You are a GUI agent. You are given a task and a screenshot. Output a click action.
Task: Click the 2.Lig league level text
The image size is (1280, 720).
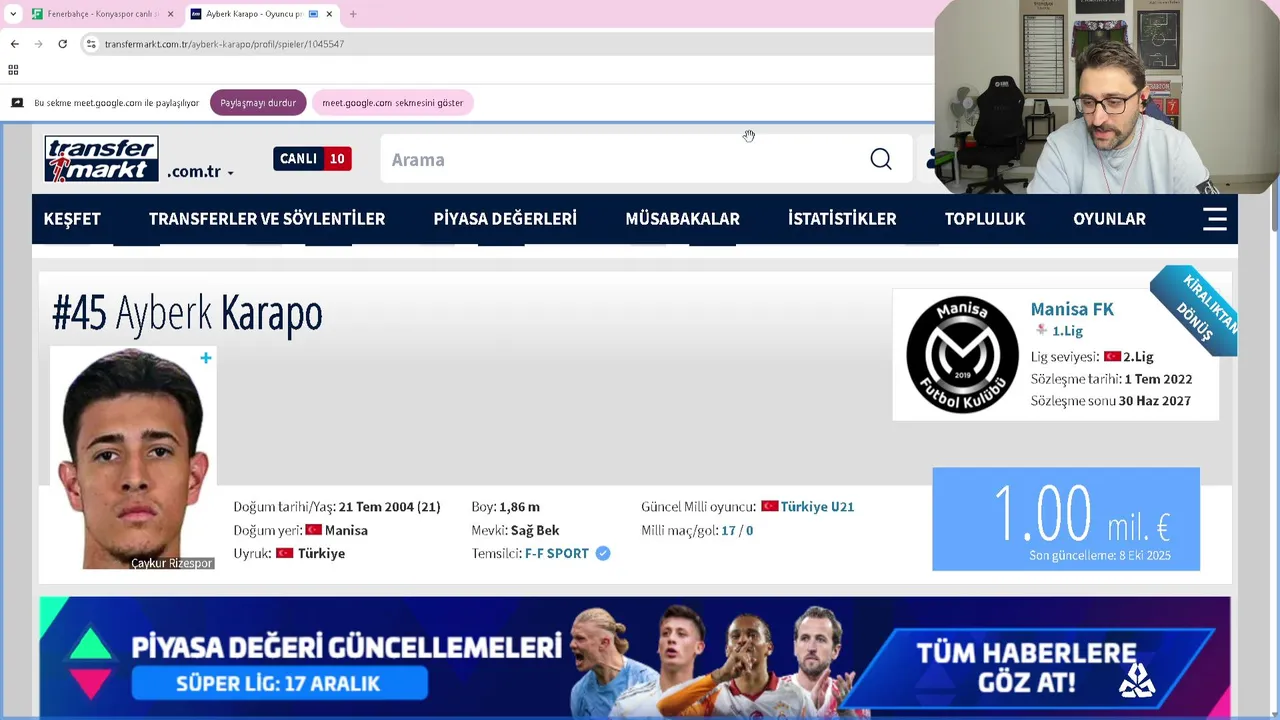(1138, 357)
